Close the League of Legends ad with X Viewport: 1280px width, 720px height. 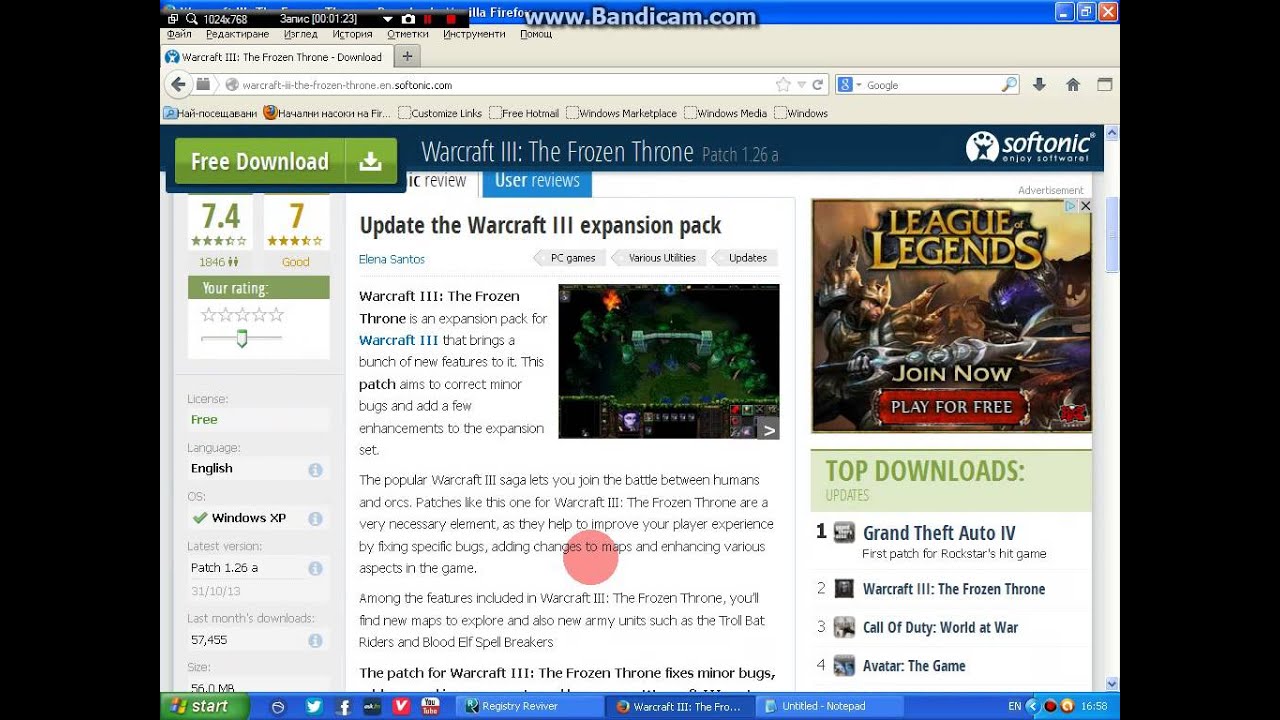1085,206
